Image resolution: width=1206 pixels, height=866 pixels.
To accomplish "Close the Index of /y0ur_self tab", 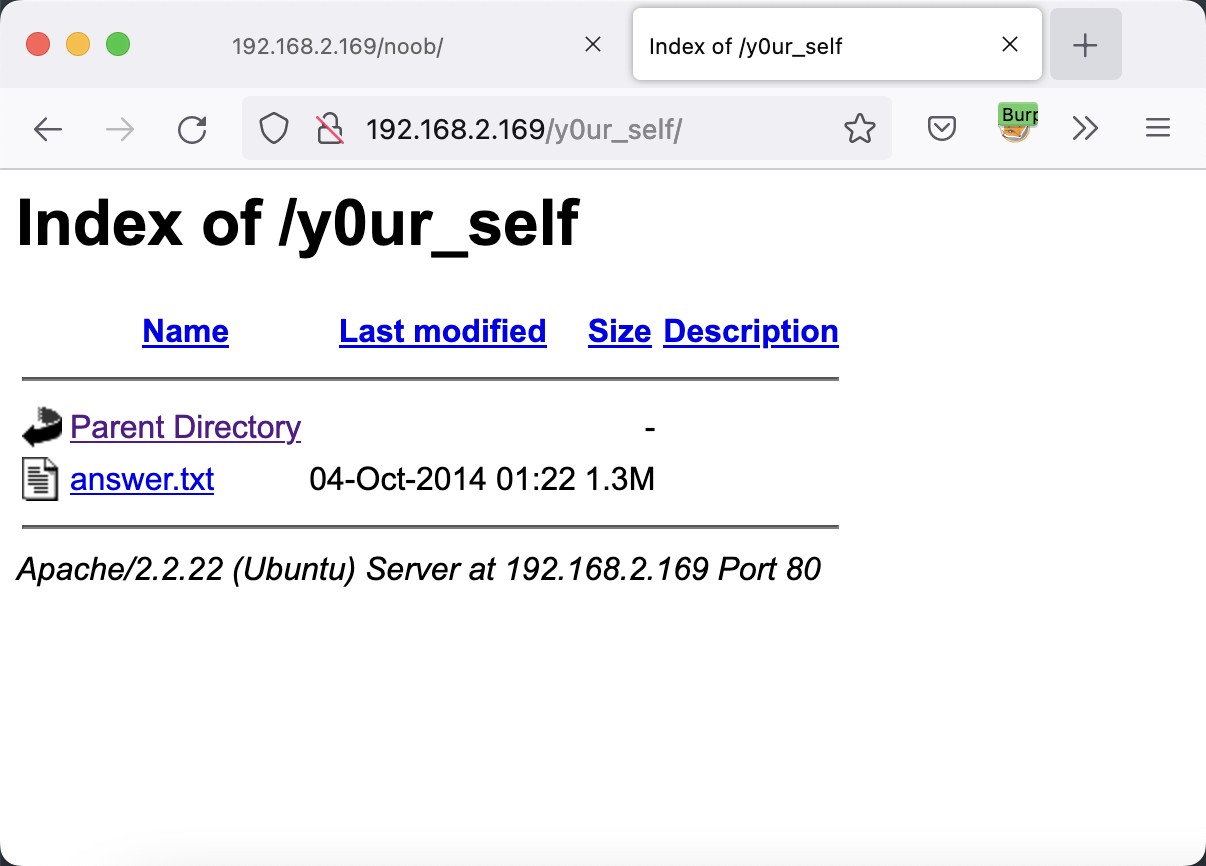I will point(1010,45).
